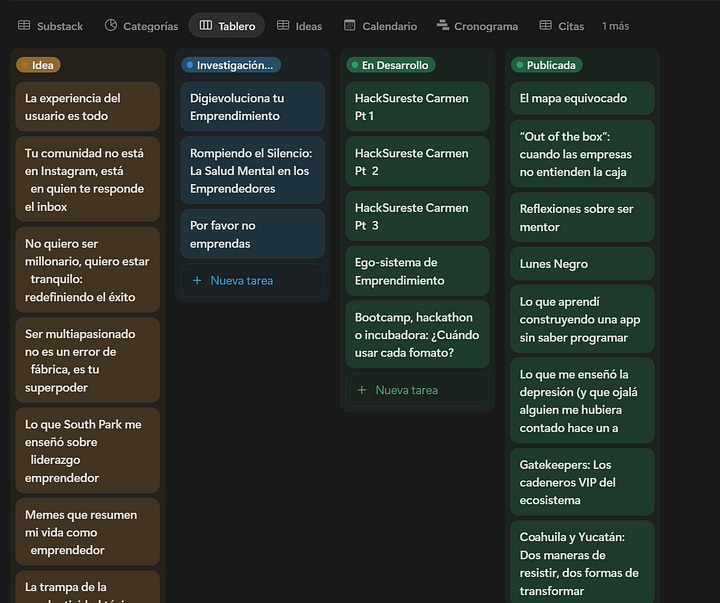
Task: Open card 'Reflexiones sobre ser mentor'
Action: coord(582,217)
